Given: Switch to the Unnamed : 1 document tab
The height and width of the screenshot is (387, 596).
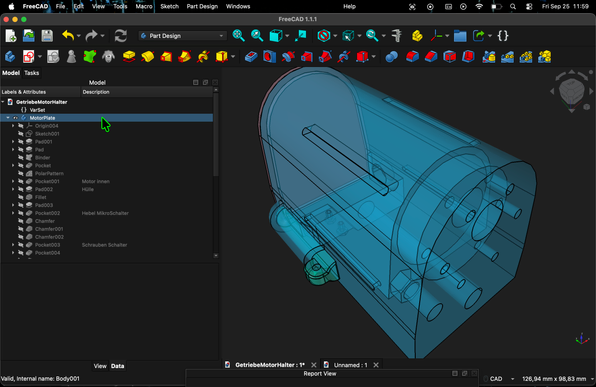Looking at the screenshot, I should (x=350, y=365).
